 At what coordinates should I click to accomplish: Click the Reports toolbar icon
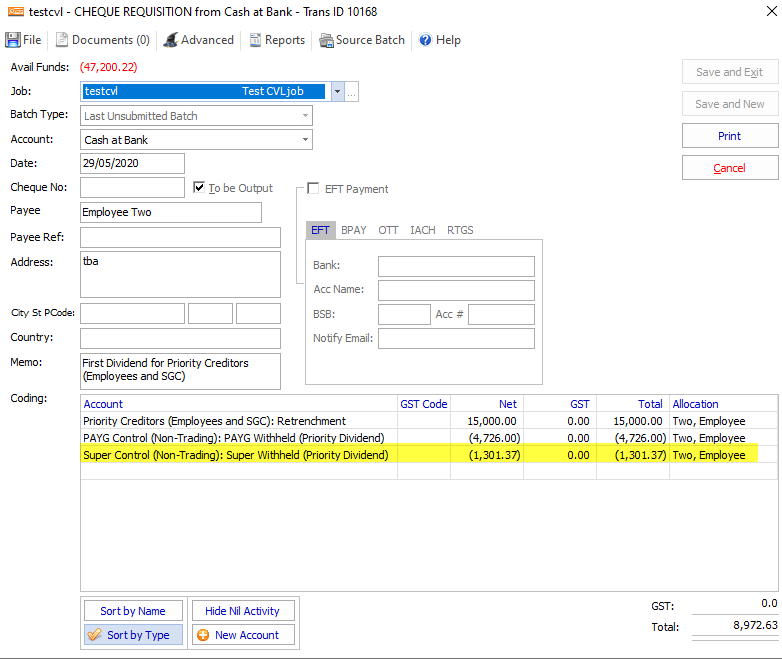(x=277, y=40)
